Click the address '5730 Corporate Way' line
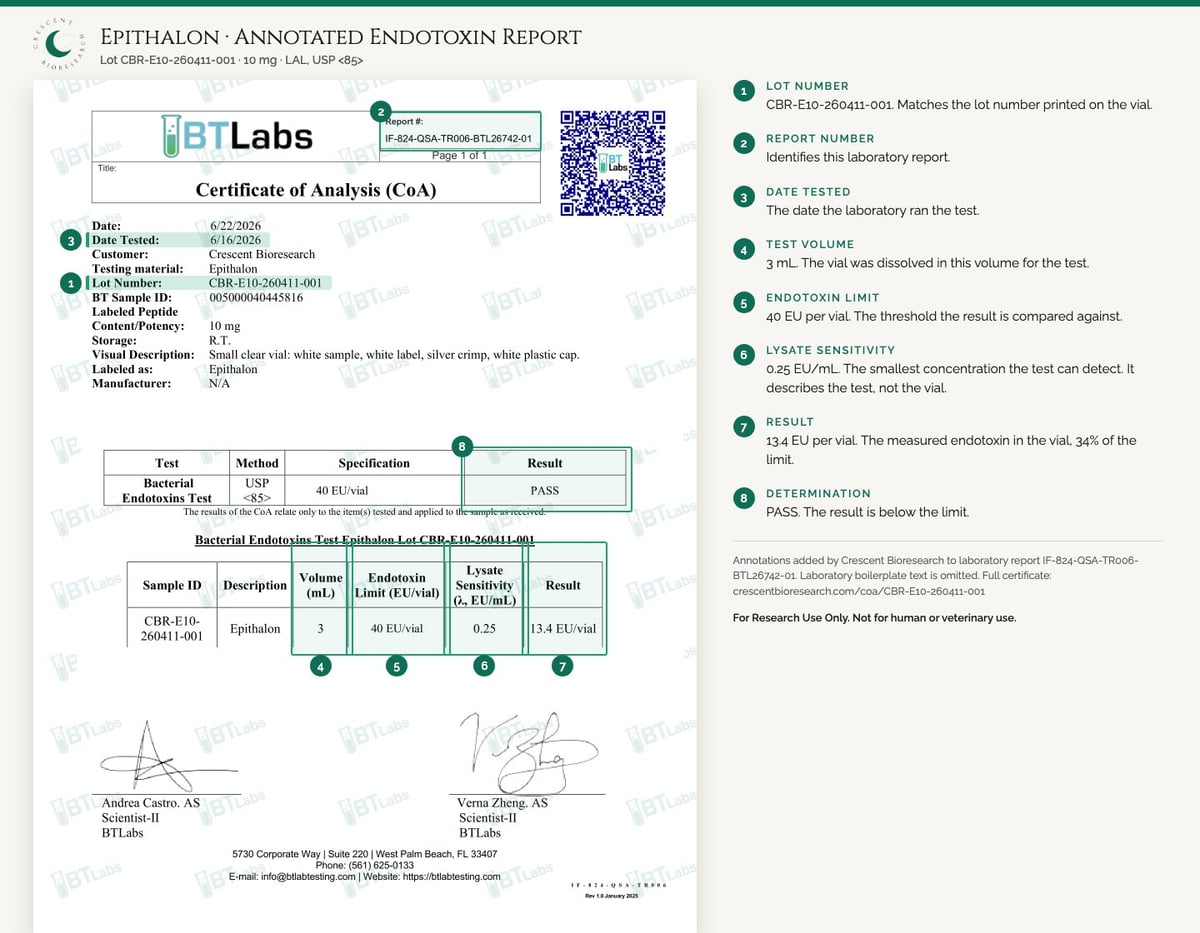This screenshot has width=1200, height=933. pos(364,854)
